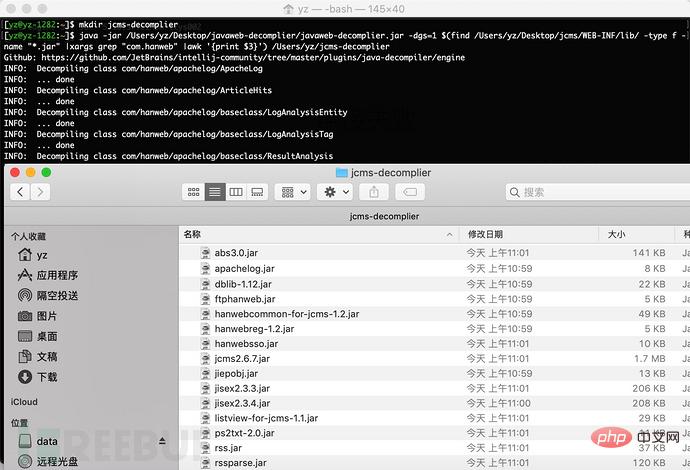Click ps2txt-2.0.jar file name

pos(245,433)
